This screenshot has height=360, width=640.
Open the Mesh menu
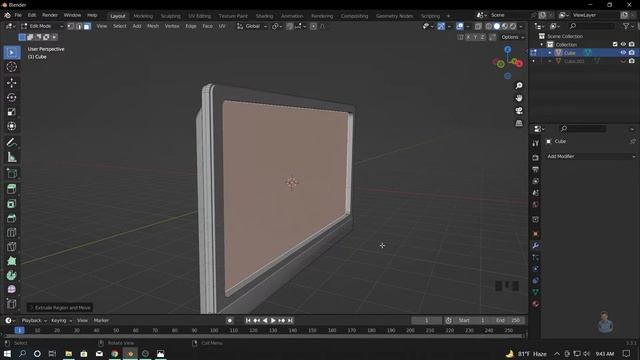click(x=153, y=26)
